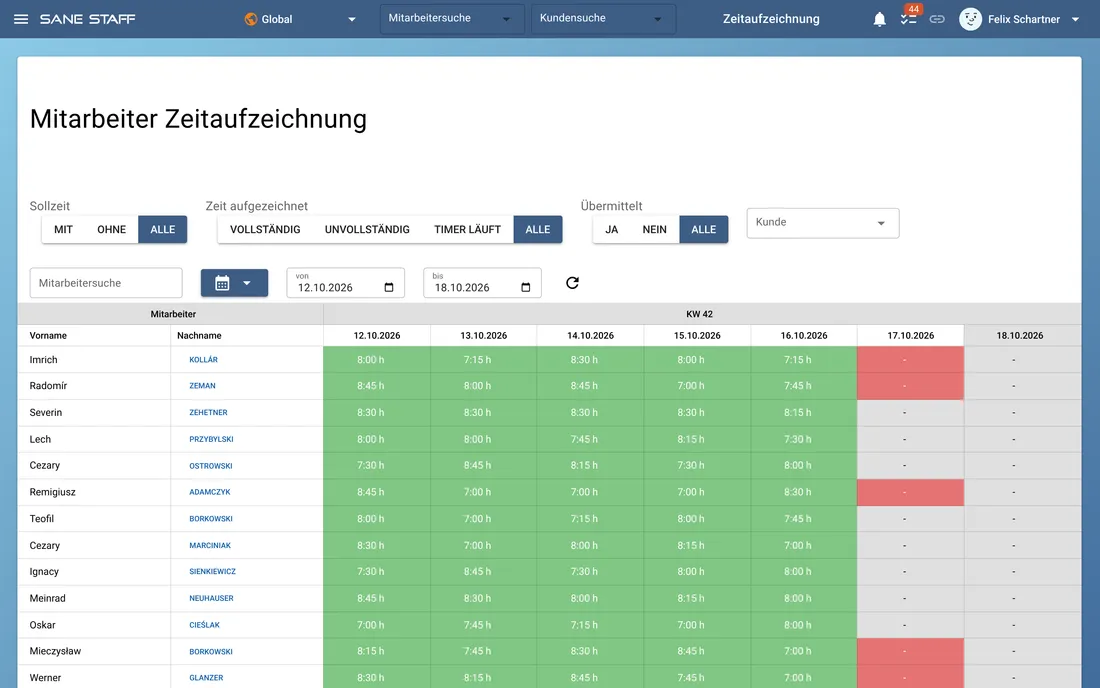
Task: Click Adamczyk's red cell on 17.10.2026
Action: pos(911,492)
